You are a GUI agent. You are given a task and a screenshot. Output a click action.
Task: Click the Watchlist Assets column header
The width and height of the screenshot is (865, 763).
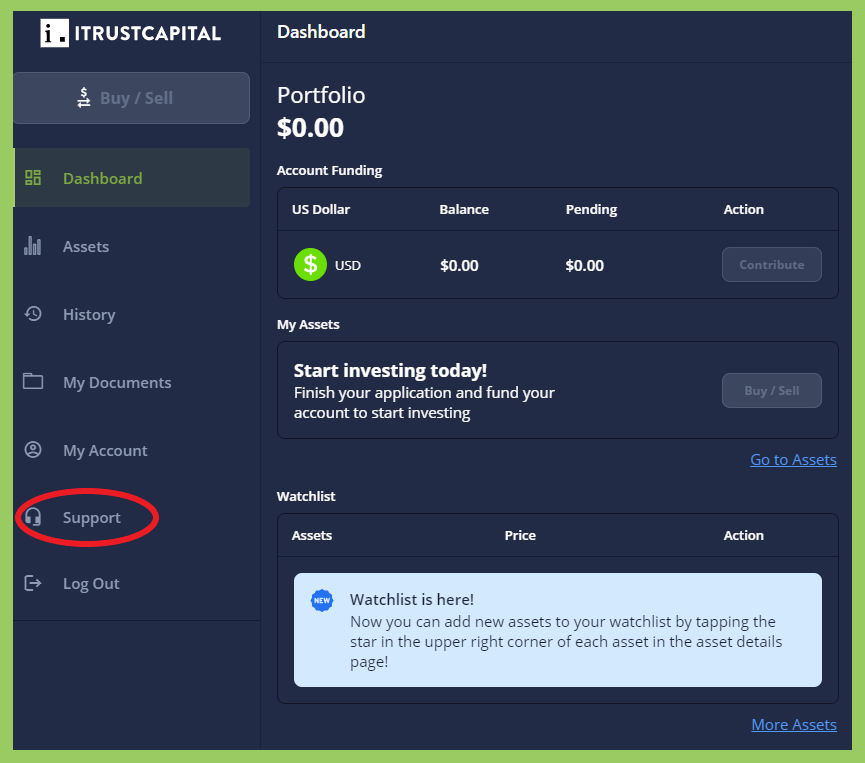coord(312,536)
